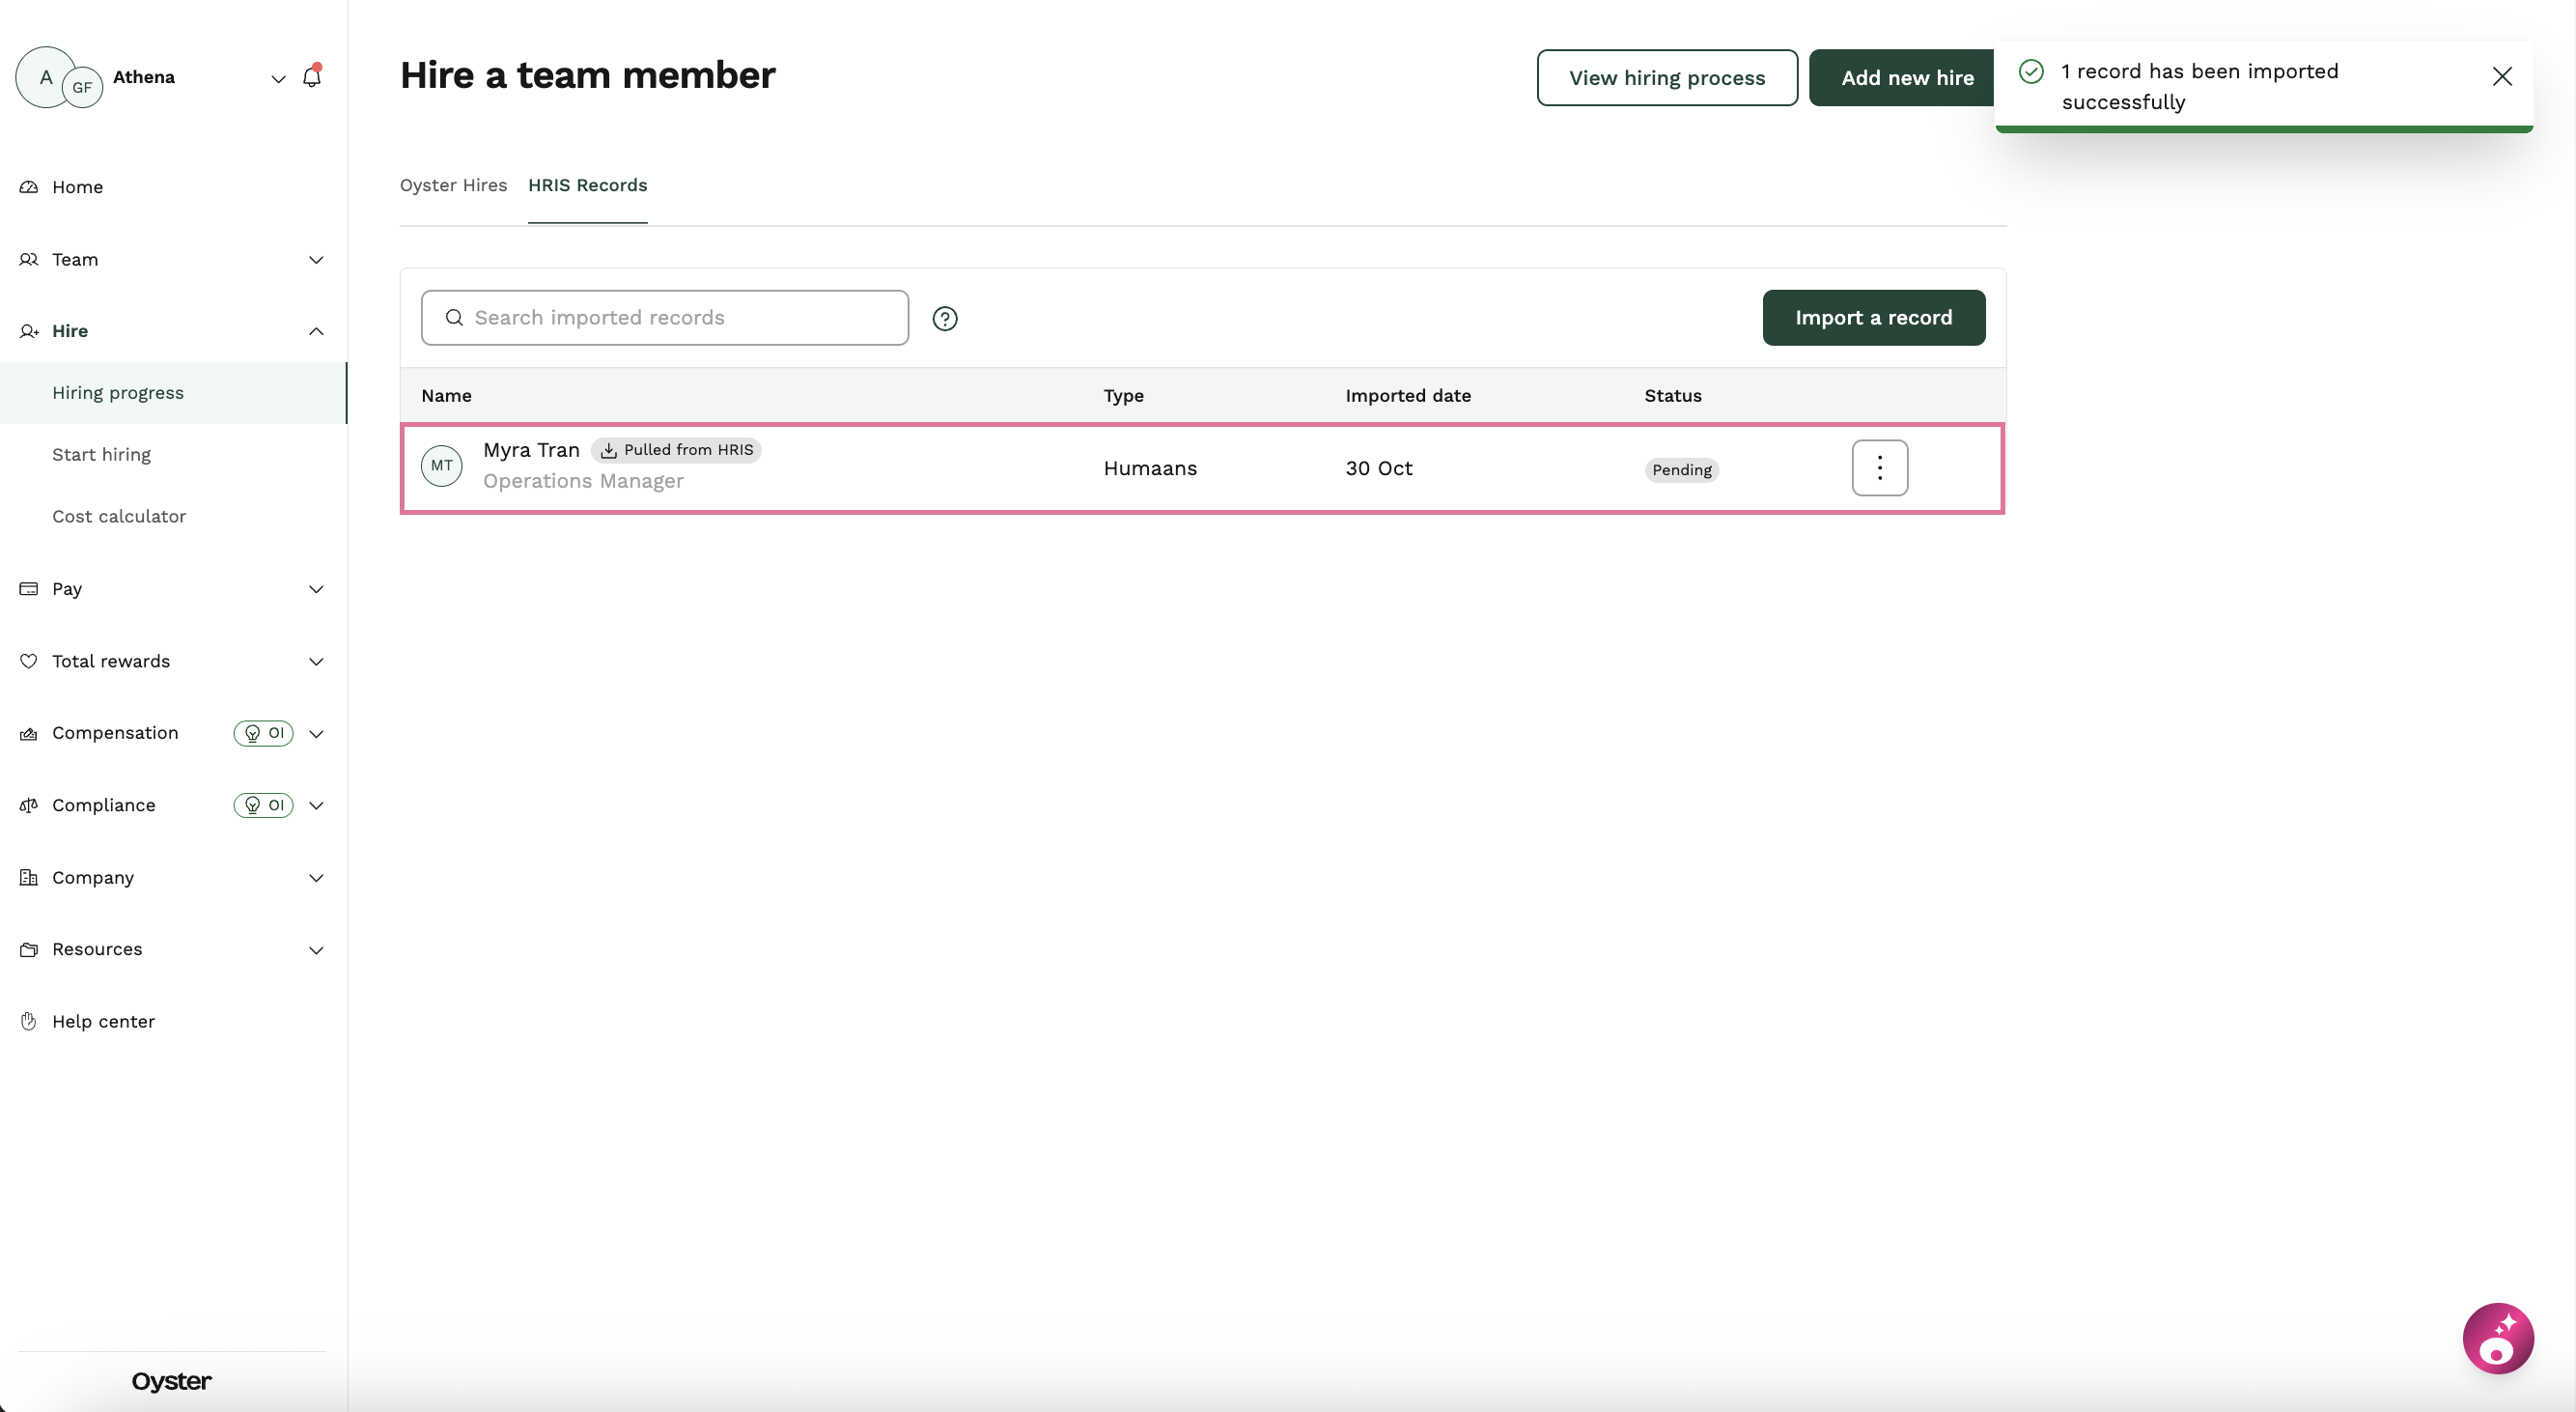Click the Compliance scales icon

29,805
